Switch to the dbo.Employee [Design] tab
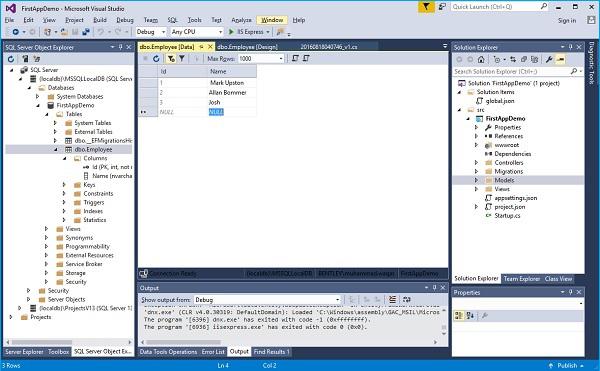The height and width of the screenshot is (371, 600). pyautogui.click(x=247, y=47)
